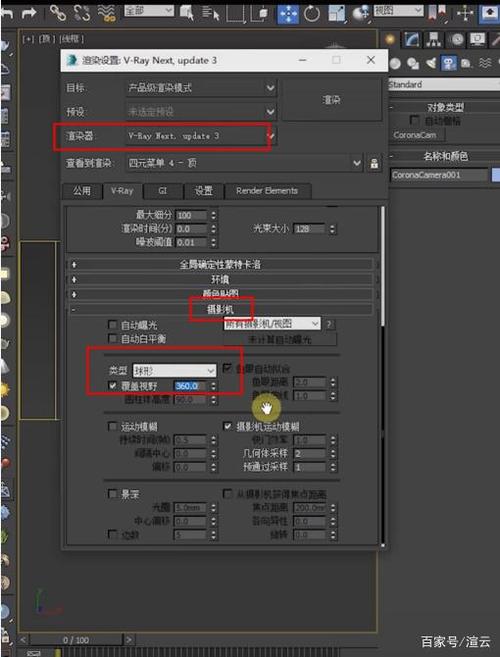Toggle the Window/Crossing selection icon
Image resolution: width=500 pixels, height=657 pixels.
259,13
